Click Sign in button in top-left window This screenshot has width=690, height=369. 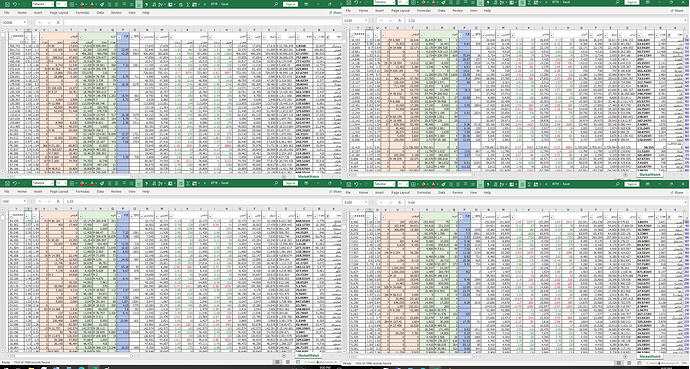(x=290, y=4)
